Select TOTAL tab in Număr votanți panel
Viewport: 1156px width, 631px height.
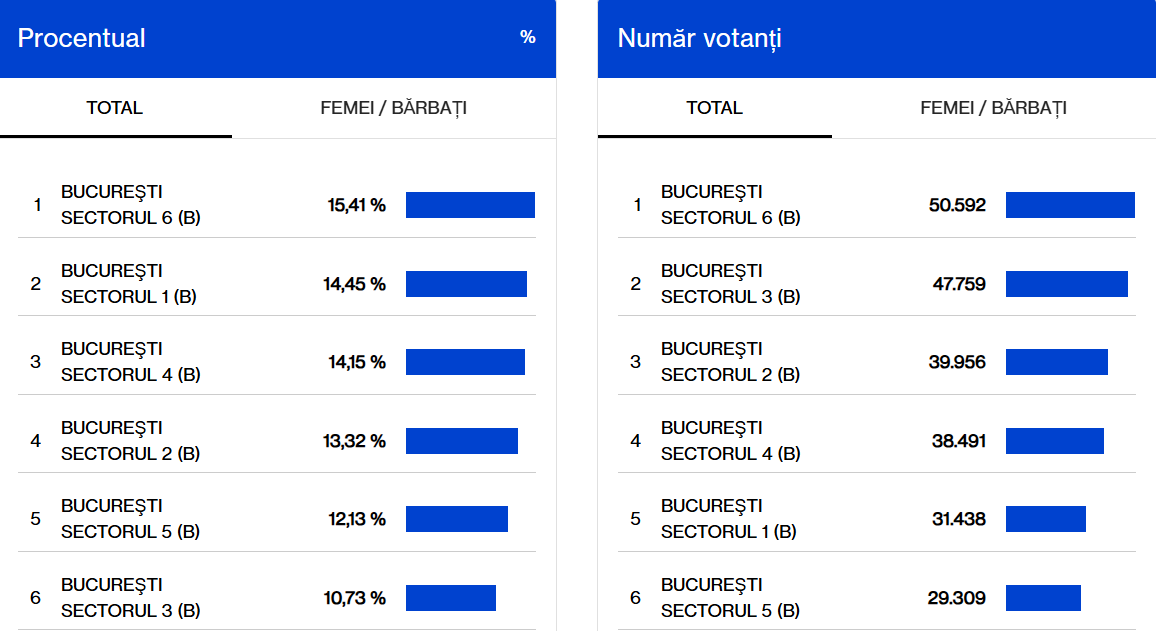[x=714, y=108]
